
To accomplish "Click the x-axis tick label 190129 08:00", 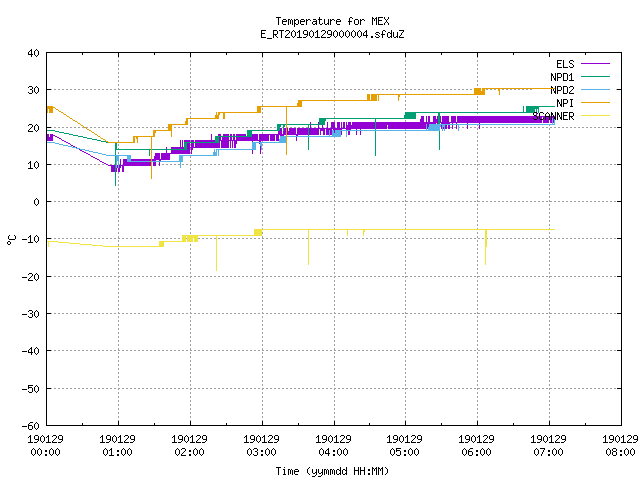I will click(620, 445).
